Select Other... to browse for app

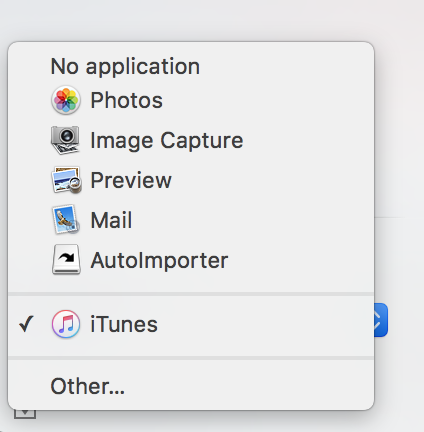[x=87, y=387]
